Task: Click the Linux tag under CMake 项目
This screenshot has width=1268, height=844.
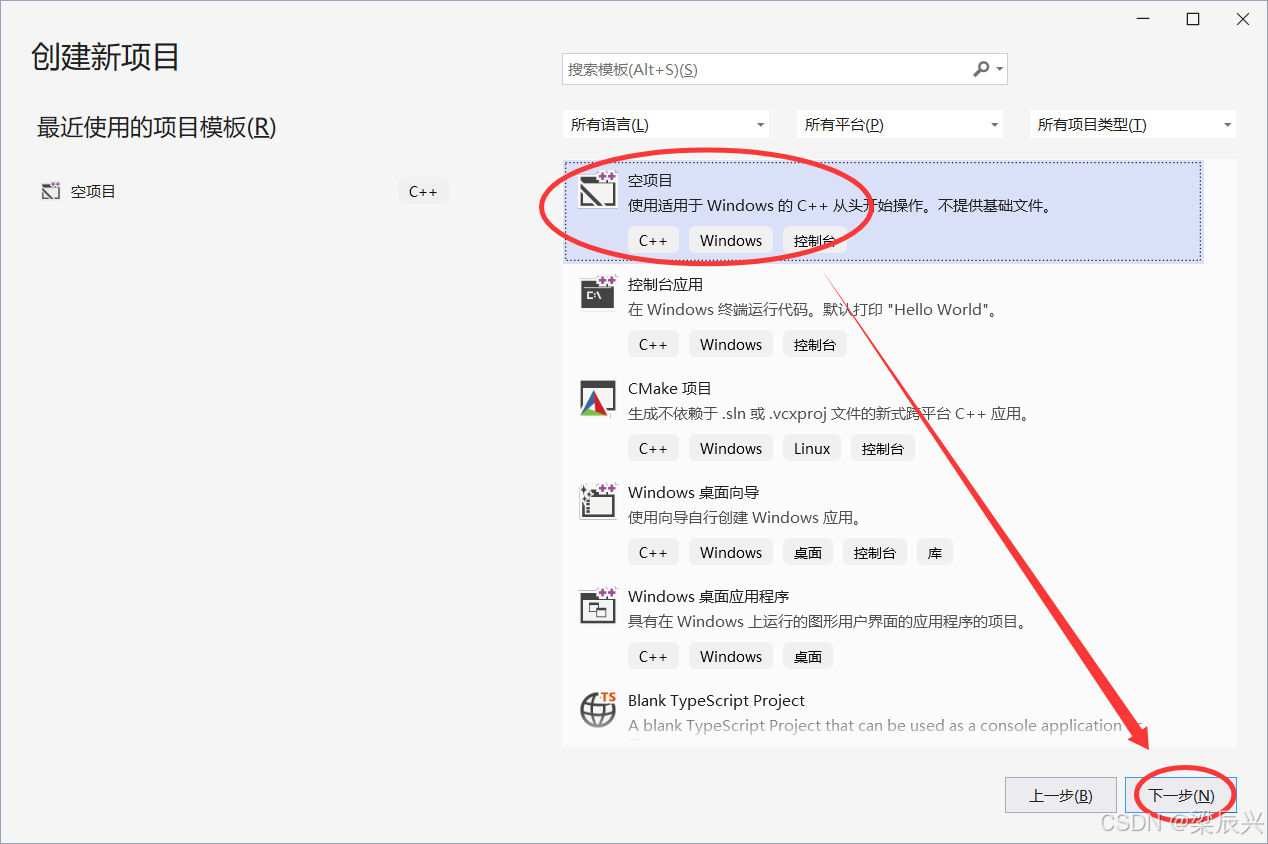Action: (x=812, y=448)
